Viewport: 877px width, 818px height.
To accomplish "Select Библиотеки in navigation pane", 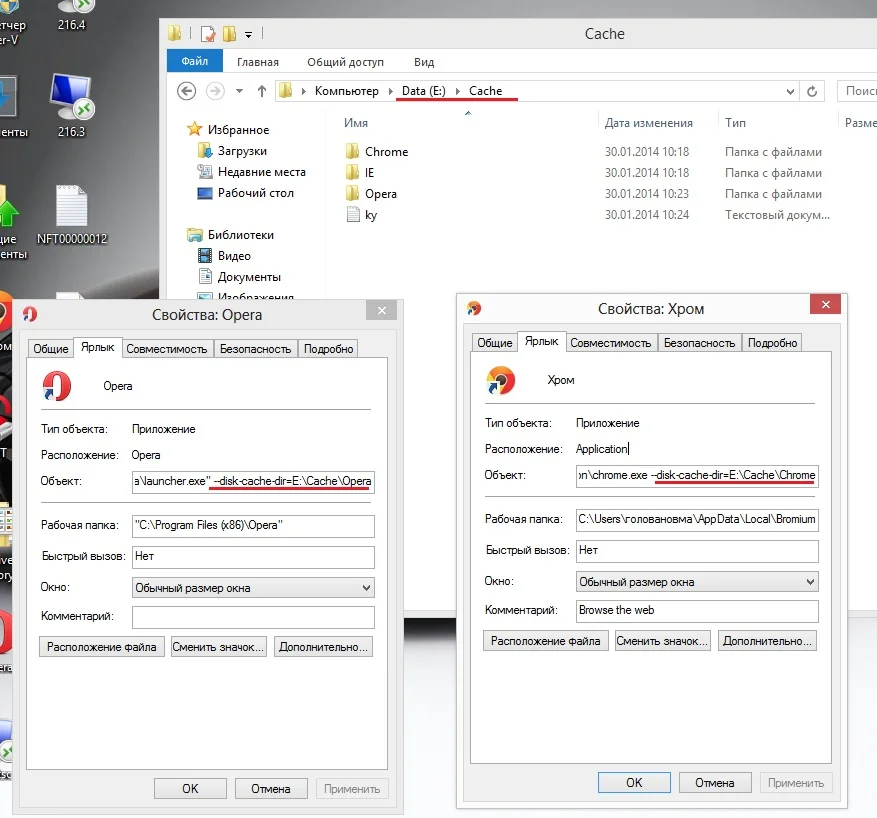I will click(241, 235).
